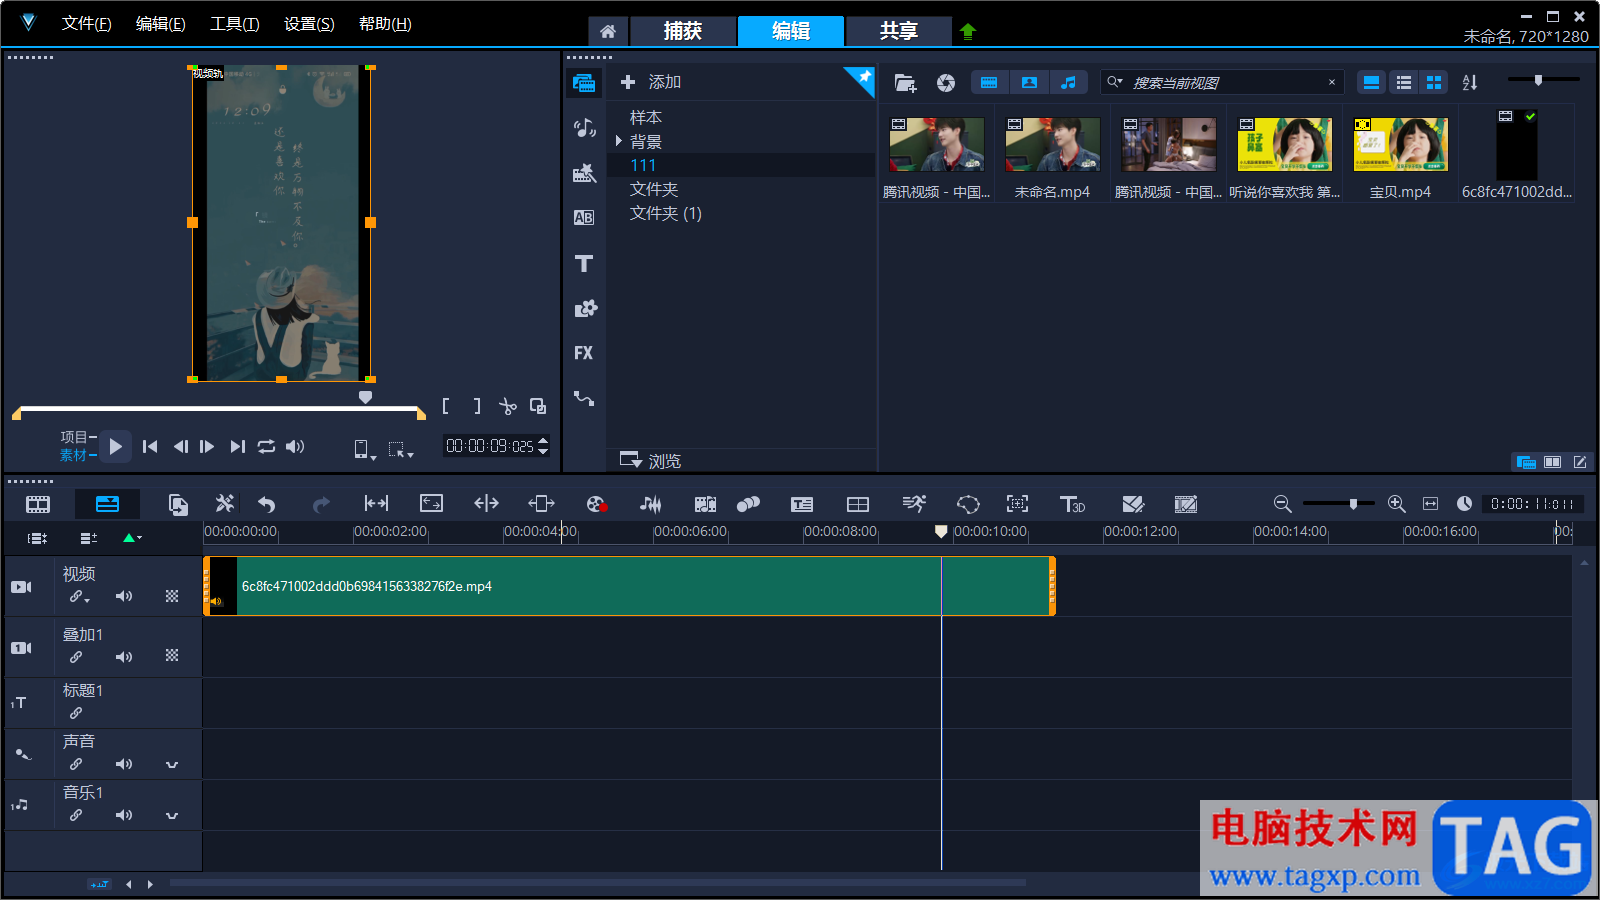The width and height of the screenshot is (1600, 900).
Task: Switch to Timeline view button
Action: pos(107,504)
